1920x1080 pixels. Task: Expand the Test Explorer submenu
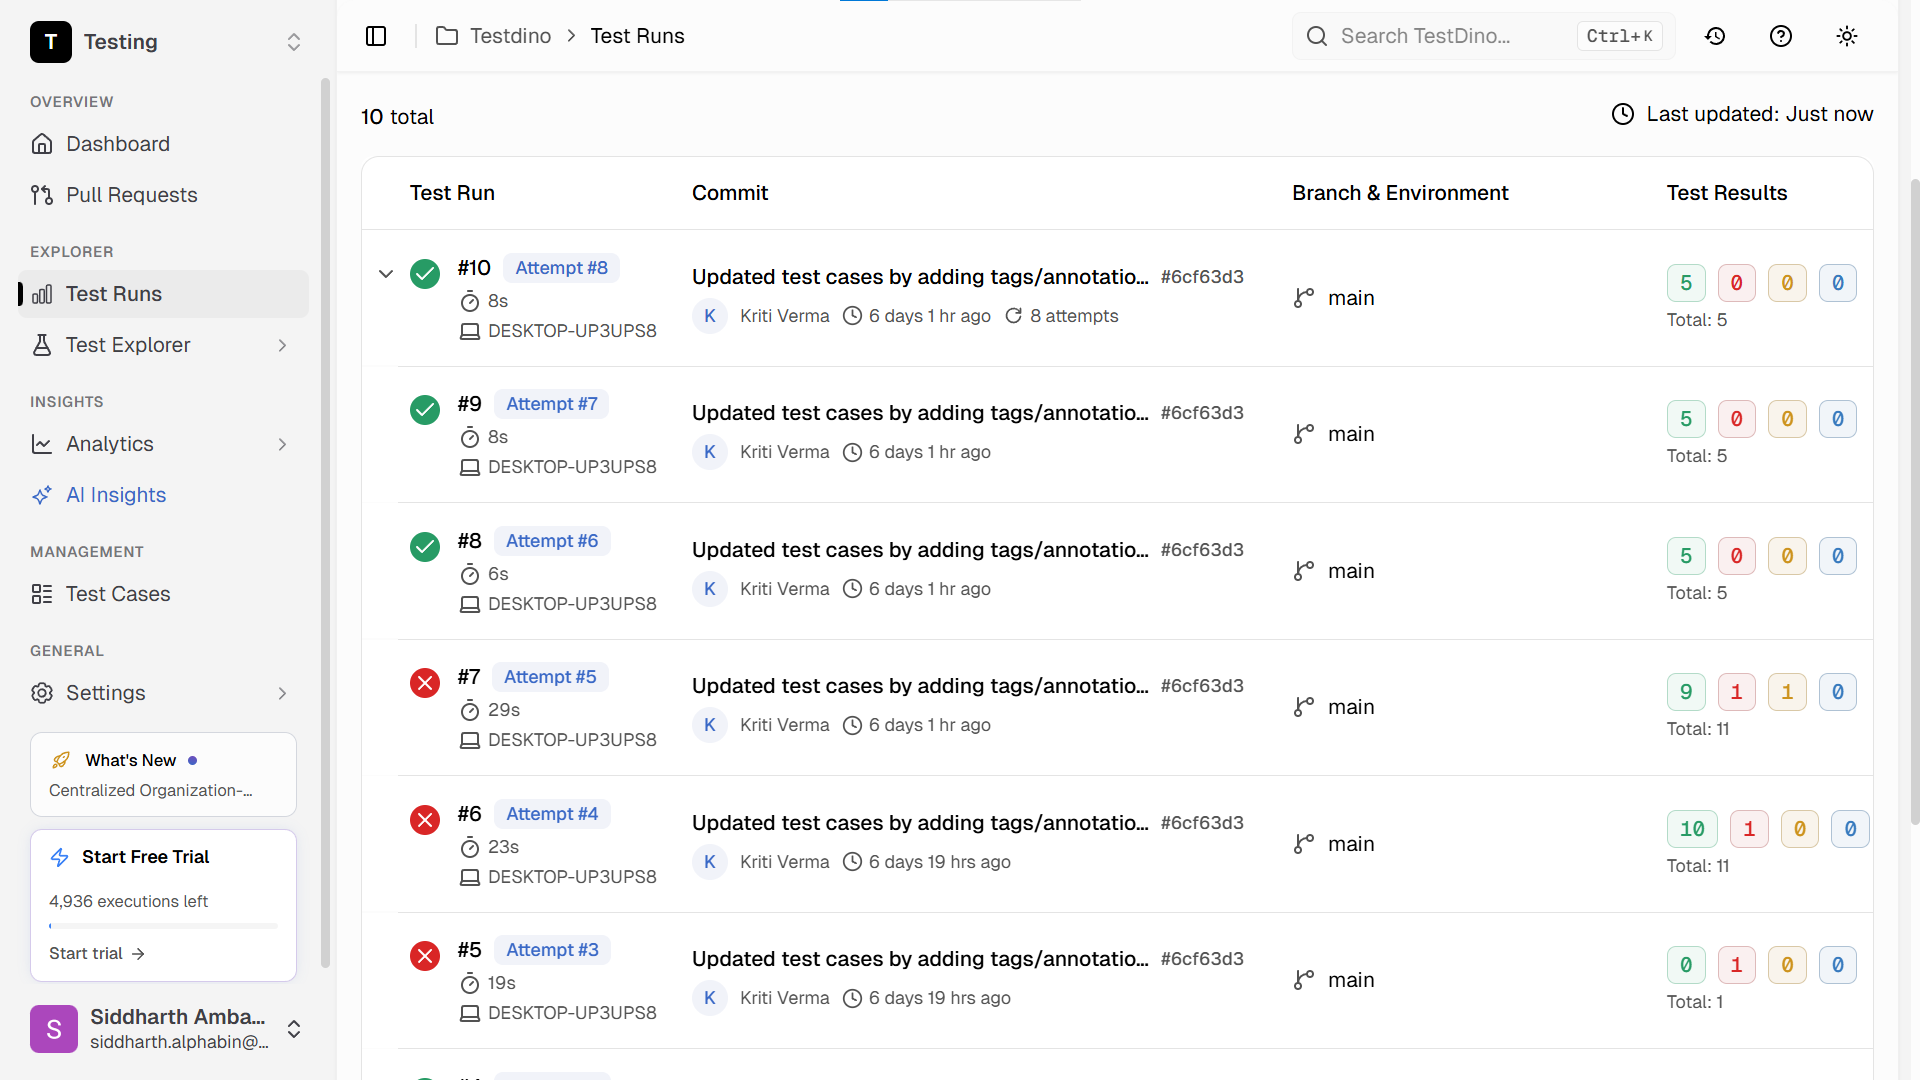point(282,345)
